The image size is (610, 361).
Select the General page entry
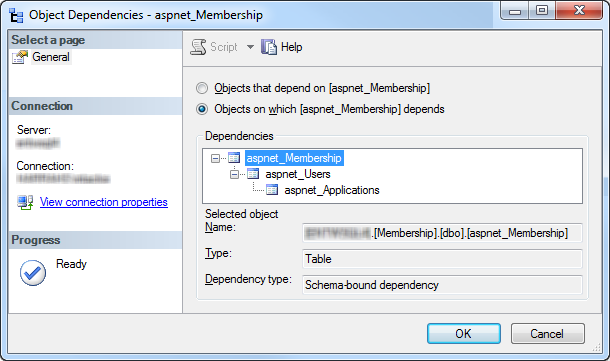[51, 57]
